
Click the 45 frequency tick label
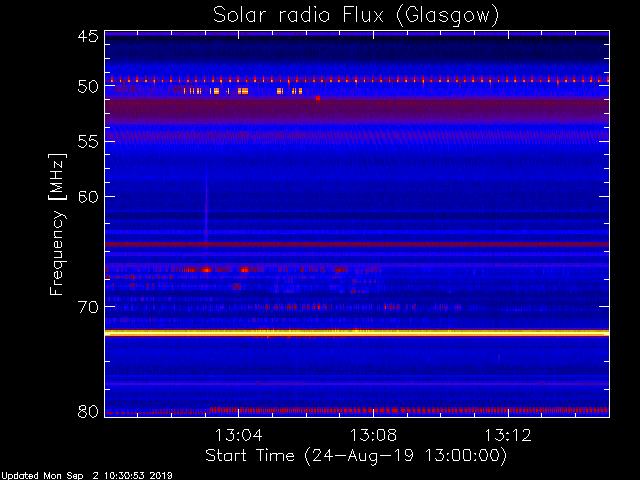[88, 36]
